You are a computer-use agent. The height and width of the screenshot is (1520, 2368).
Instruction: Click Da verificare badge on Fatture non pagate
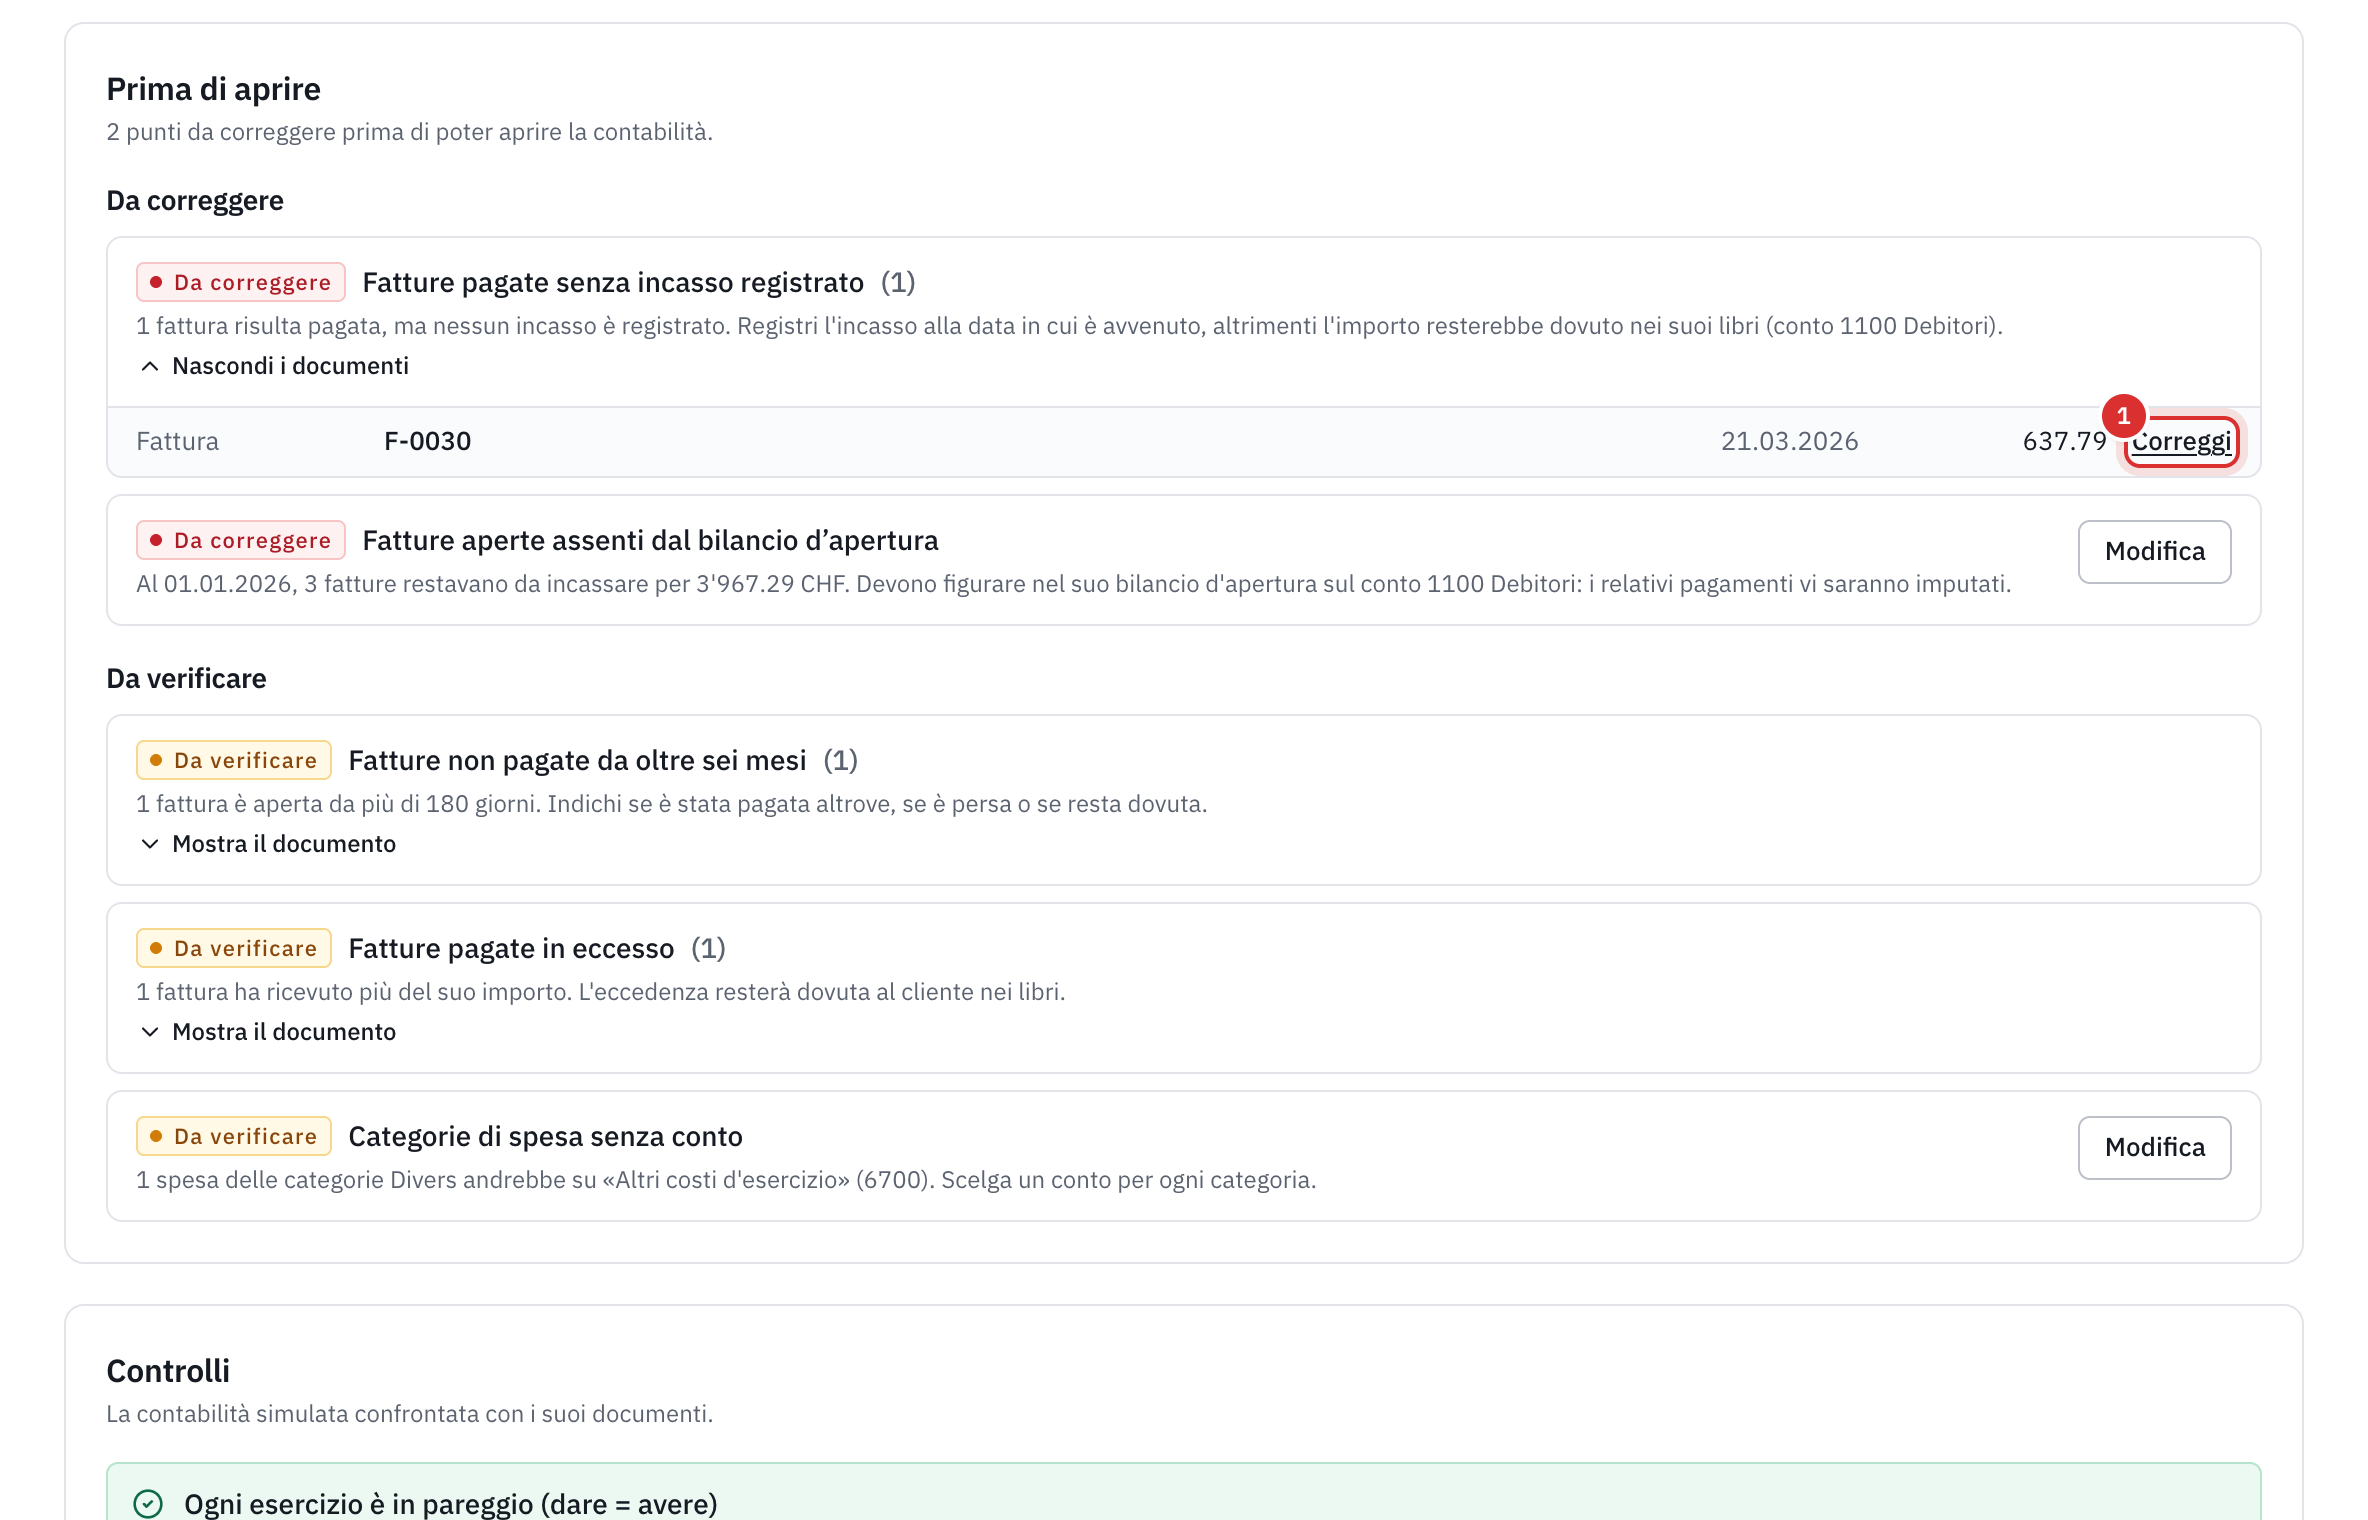tap(234, 761)
